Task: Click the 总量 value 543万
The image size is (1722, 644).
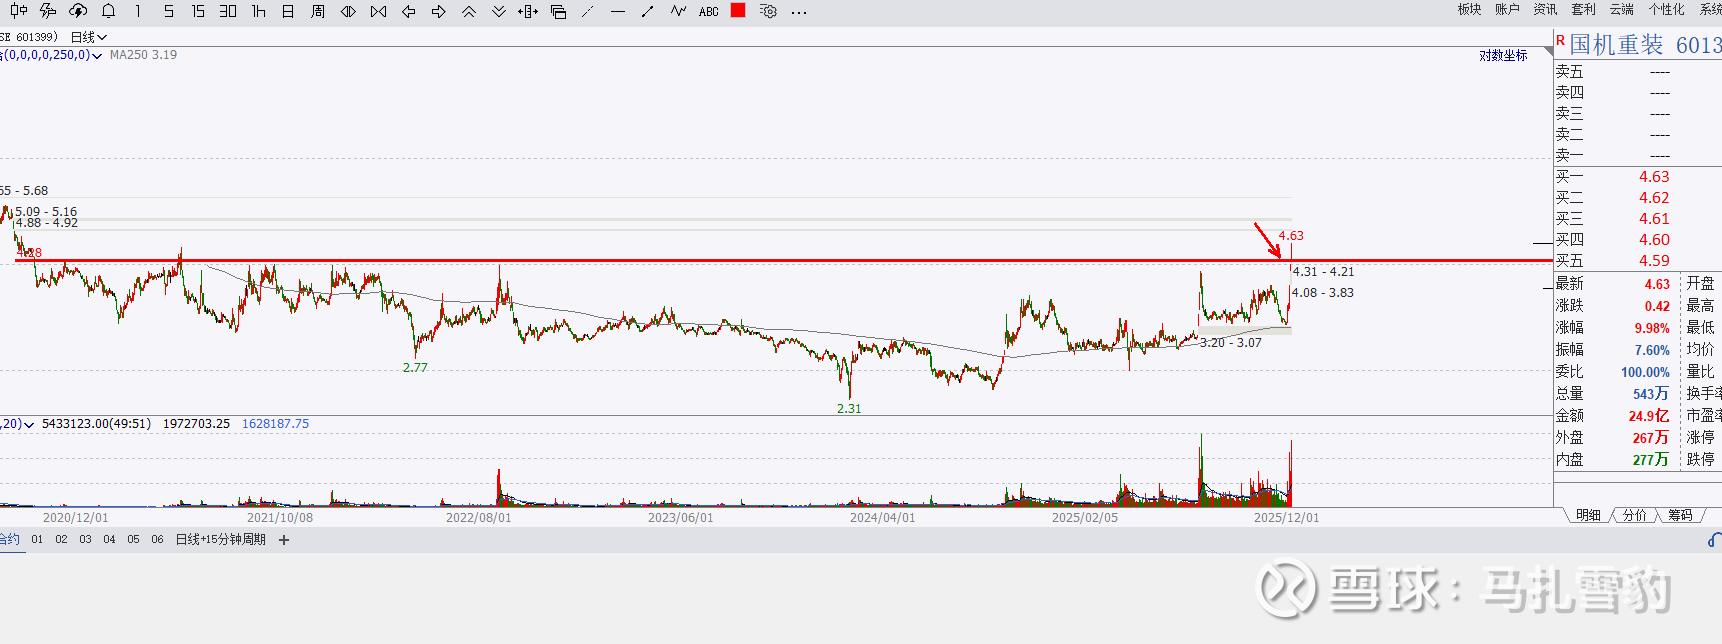Action: [1651, 394]
